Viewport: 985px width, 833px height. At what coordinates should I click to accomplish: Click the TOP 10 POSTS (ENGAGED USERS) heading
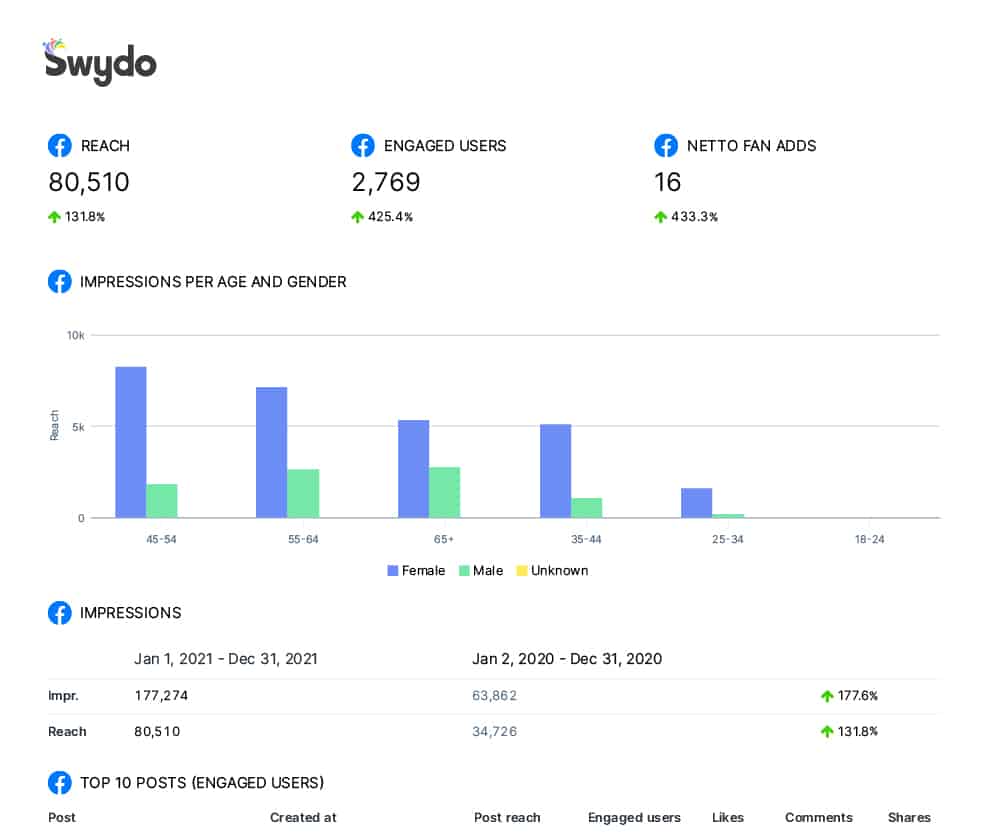click(202, 783)
